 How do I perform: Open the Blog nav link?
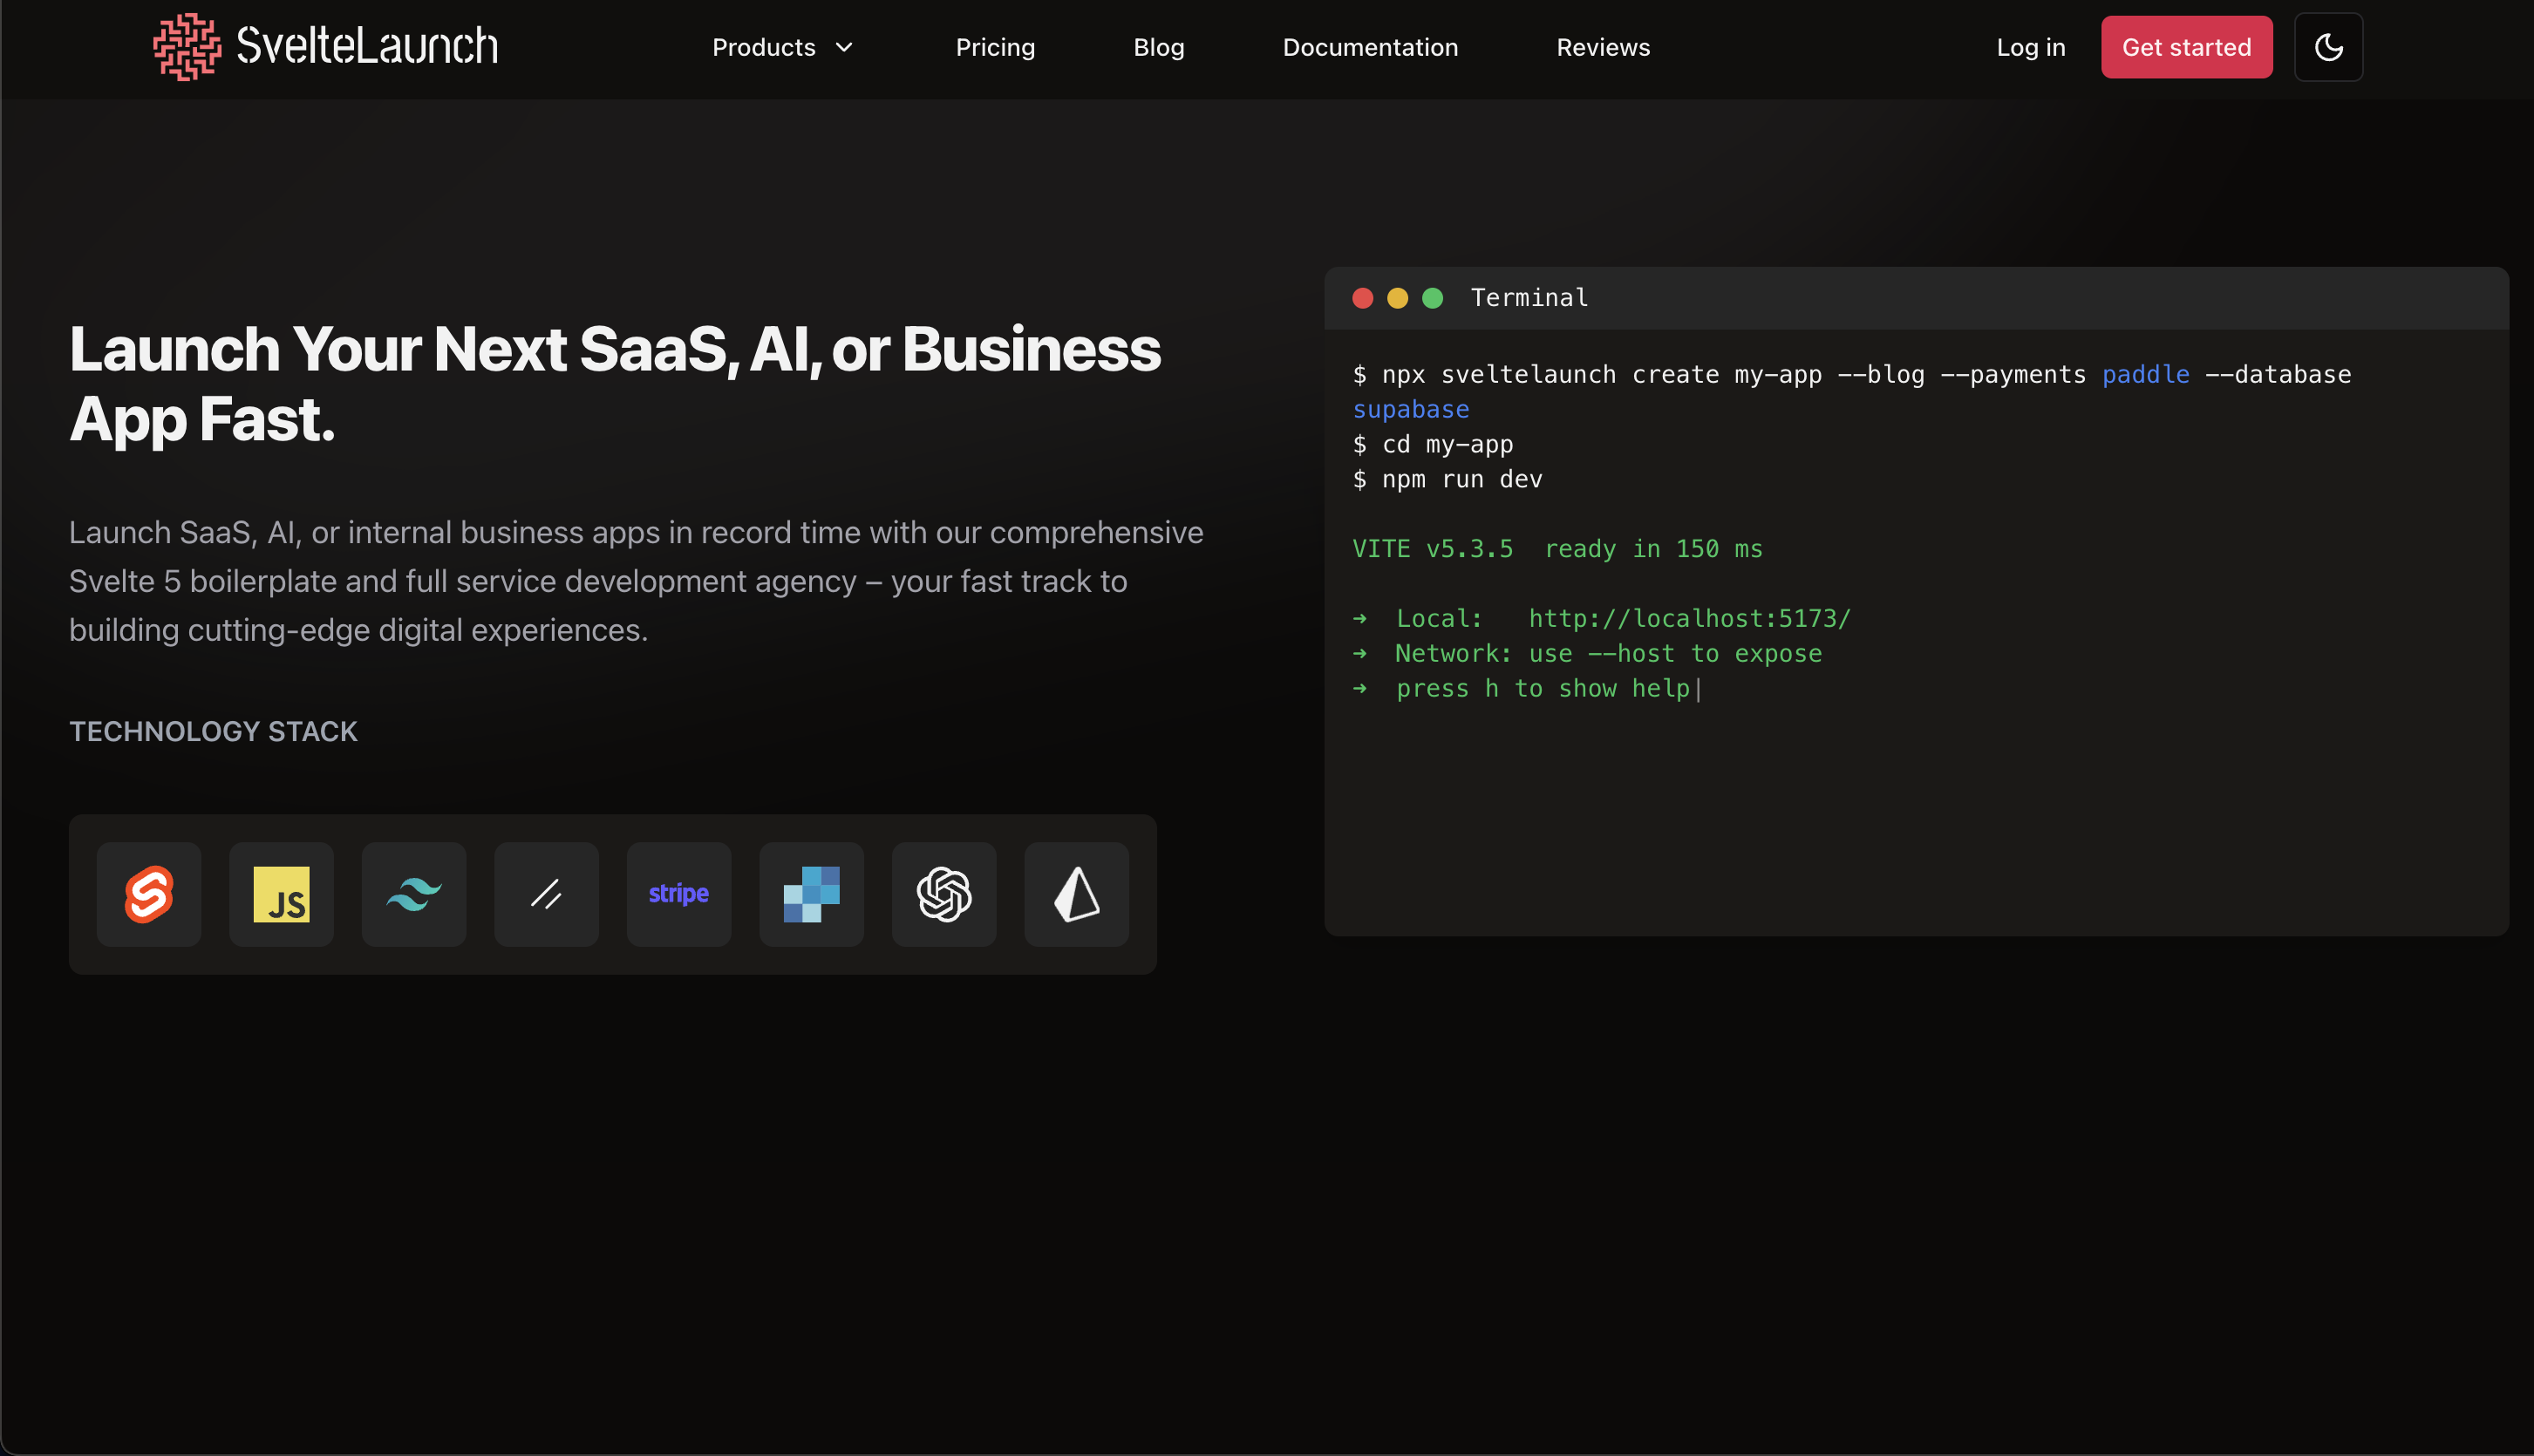point(1158,47)
